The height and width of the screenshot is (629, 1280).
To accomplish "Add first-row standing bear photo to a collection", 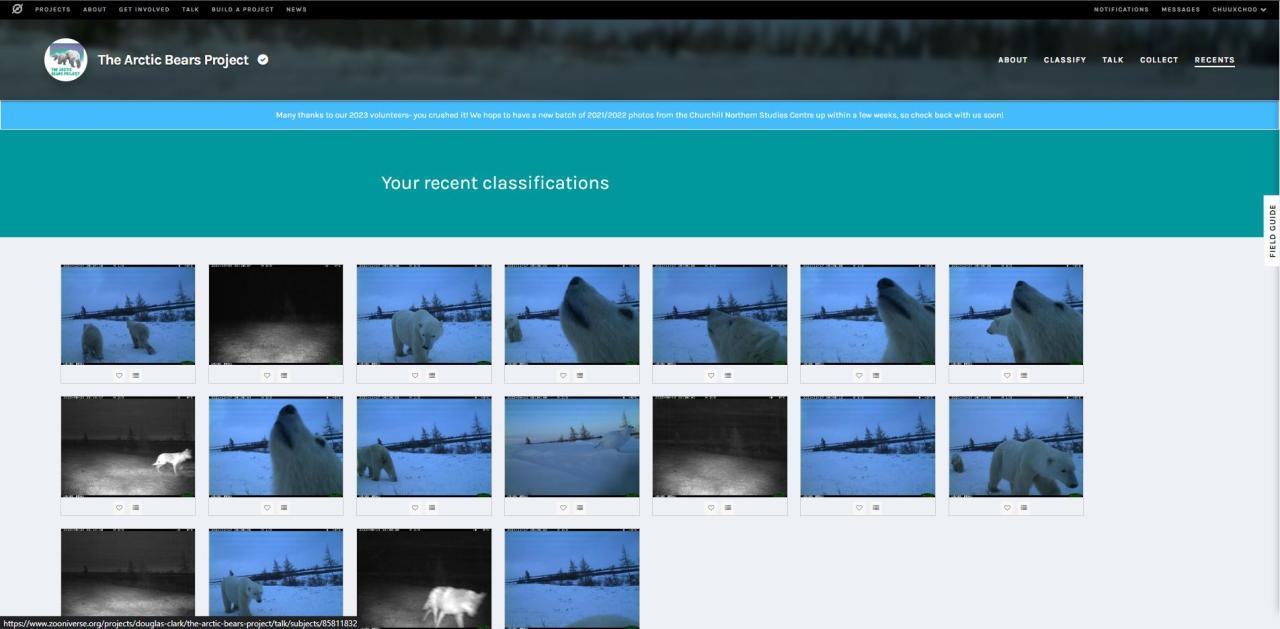I will point(432,376).
